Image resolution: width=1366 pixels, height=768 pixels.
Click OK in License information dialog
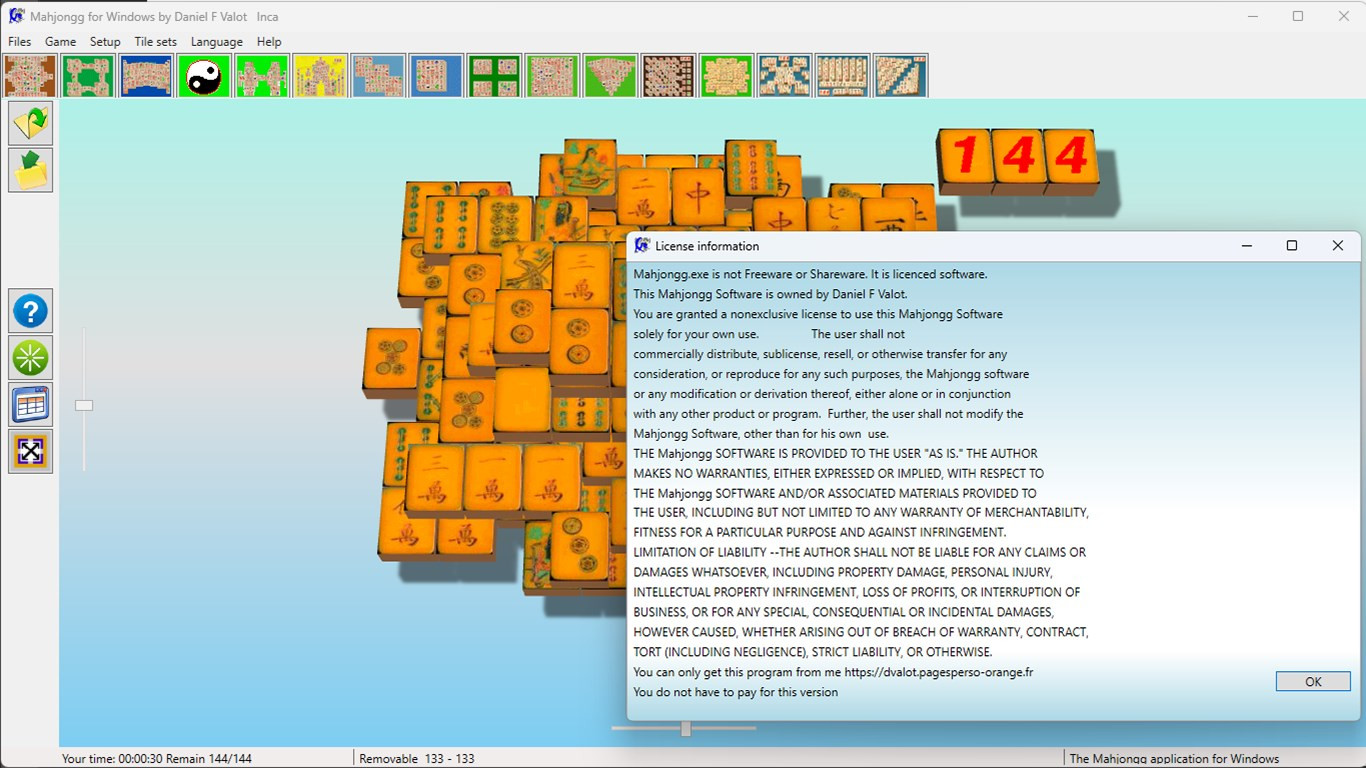(1312, 681)
